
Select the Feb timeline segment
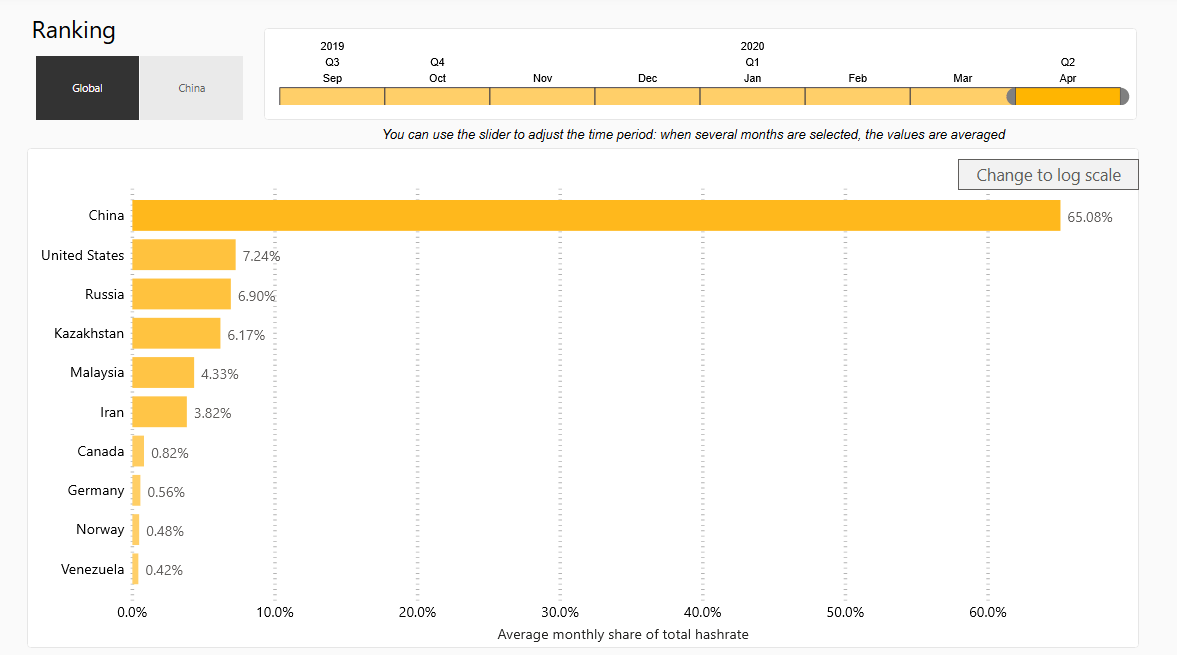pyautogui.click(x=857, y=96)
